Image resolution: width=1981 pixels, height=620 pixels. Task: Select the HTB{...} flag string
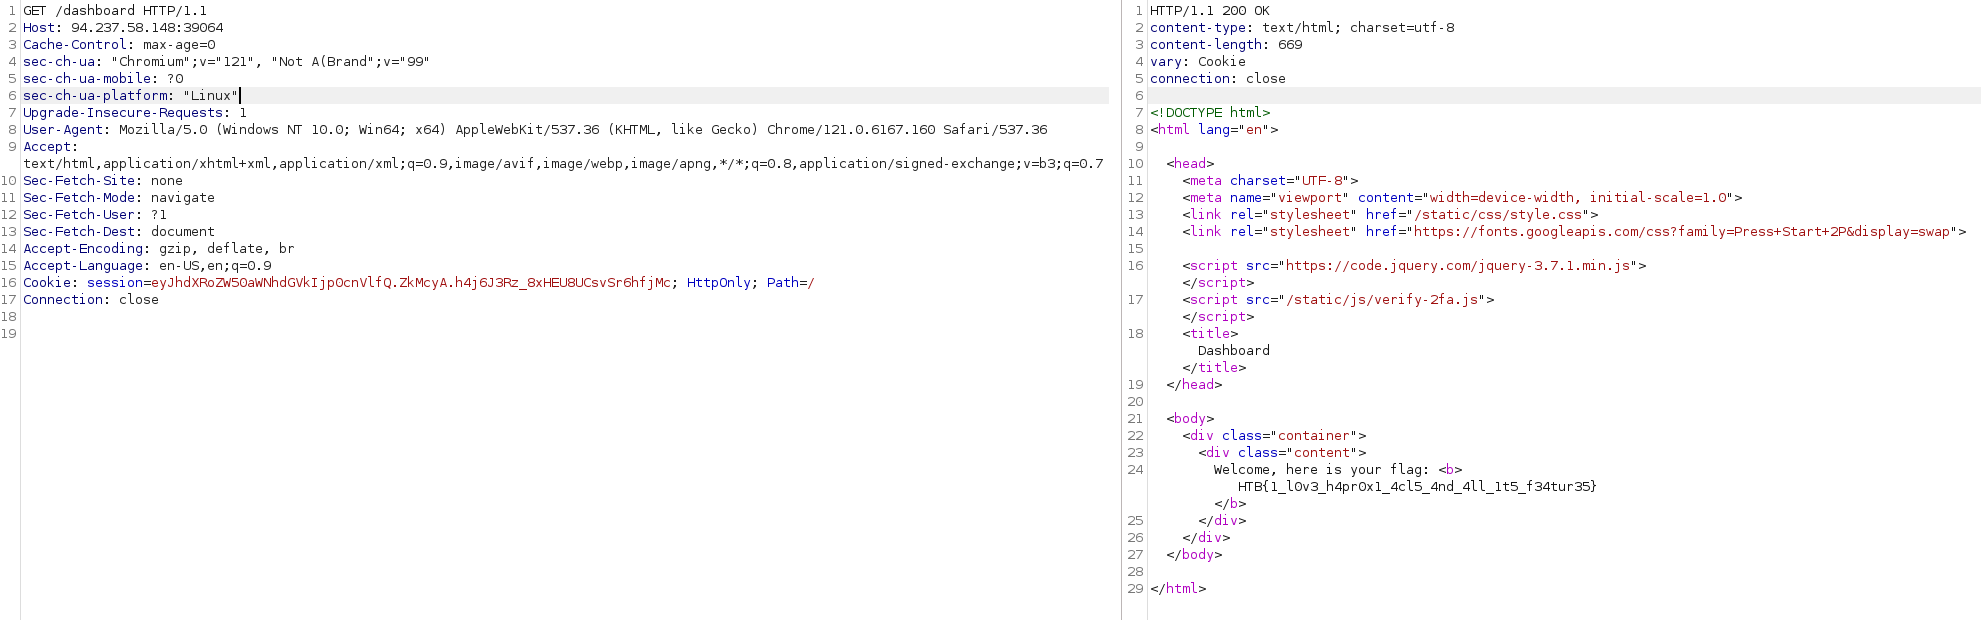(1418, 487)
